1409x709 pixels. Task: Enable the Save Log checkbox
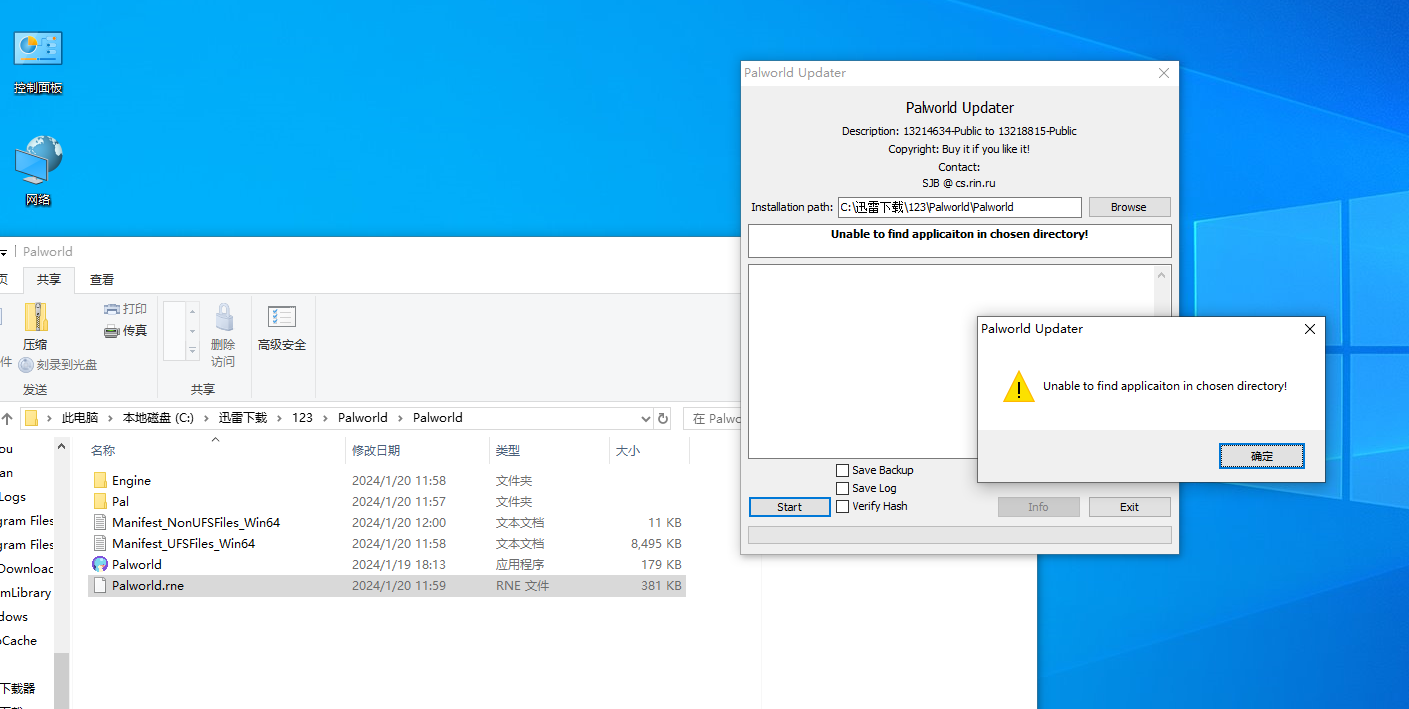[842, 488]
